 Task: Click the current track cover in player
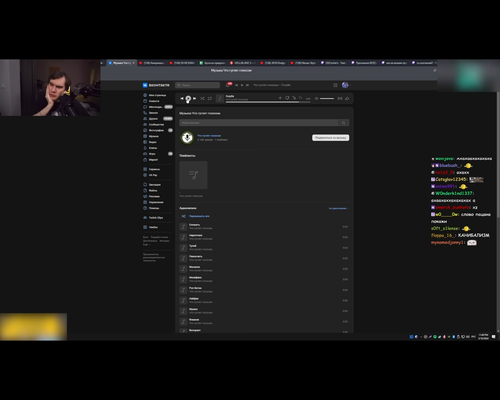pyautogui.click(x=220, y=98)
